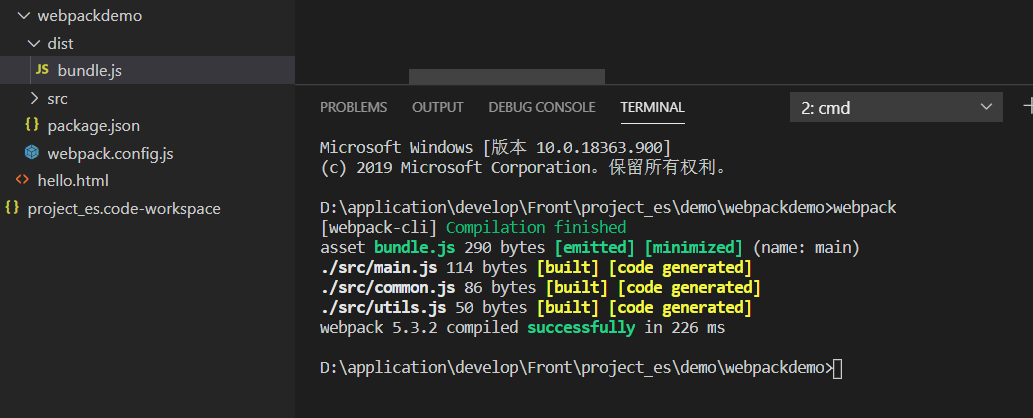
Task: Click './src/utils.js' in terminal output
Action: [383, 307]
